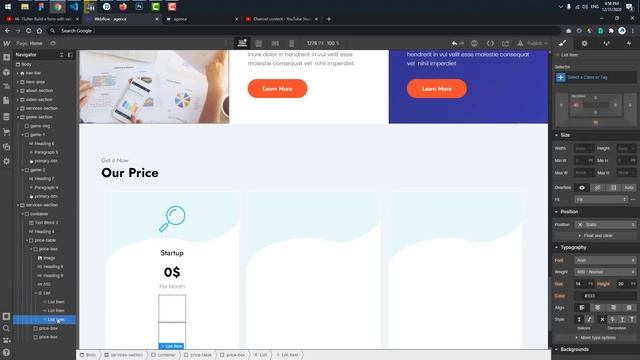Screen dimensions: 640x360
Task: Open Visual Studio Code in taskbar
Action: click(74, 7)
